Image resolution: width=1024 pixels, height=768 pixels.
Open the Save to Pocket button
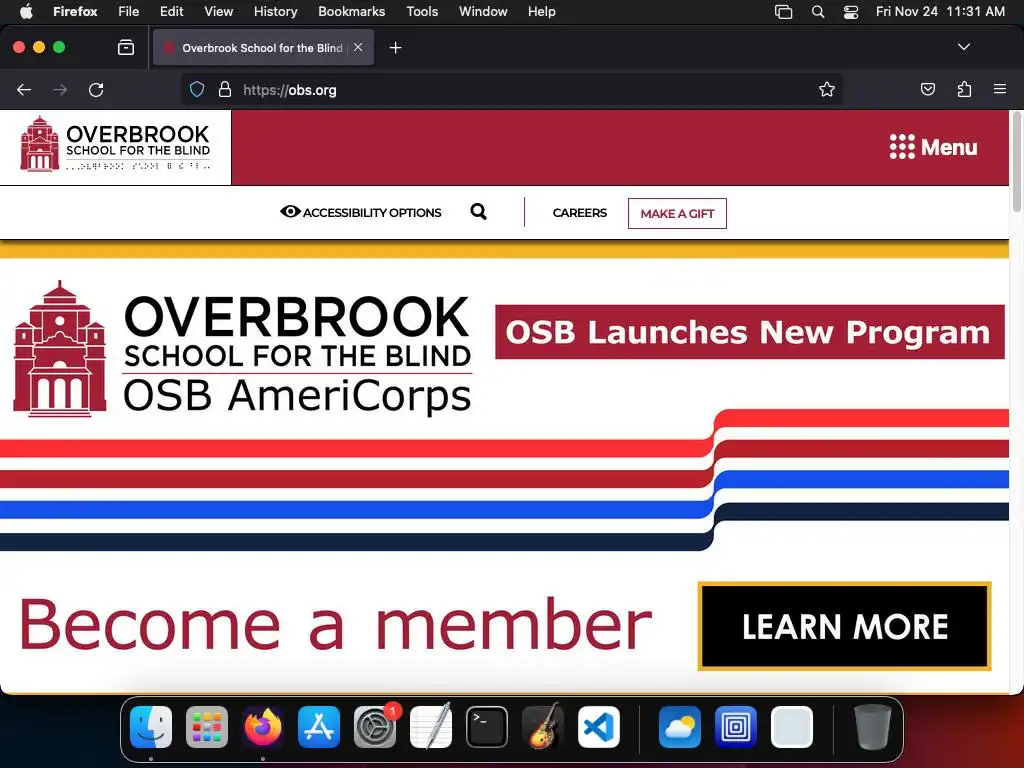(x=927, y=89)
